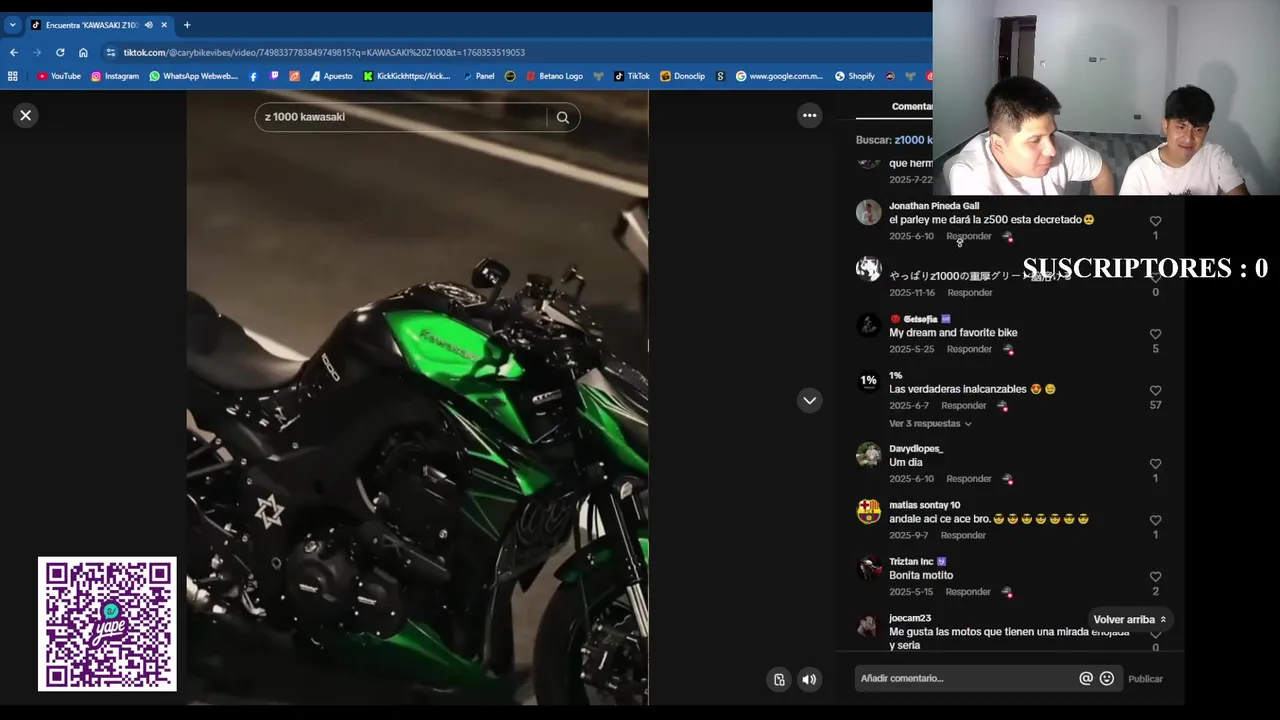The image size is (1280, 720).
Task: Open Davydlopes_ profile avatar
Action: click(868, 455)
